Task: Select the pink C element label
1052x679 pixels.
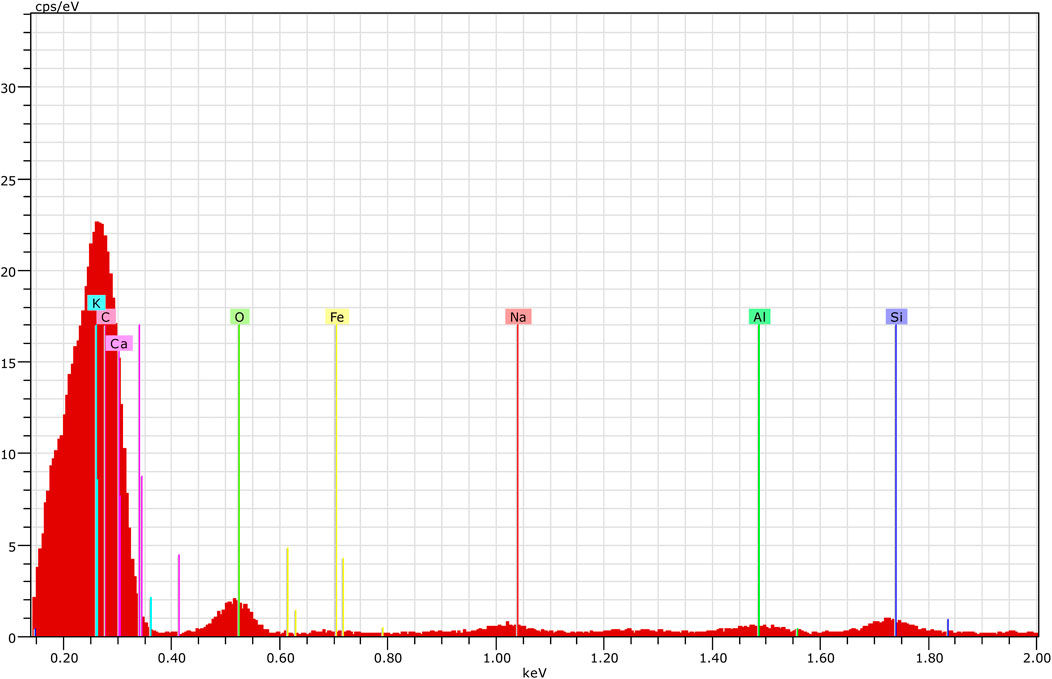Action: tap(105, 317)
